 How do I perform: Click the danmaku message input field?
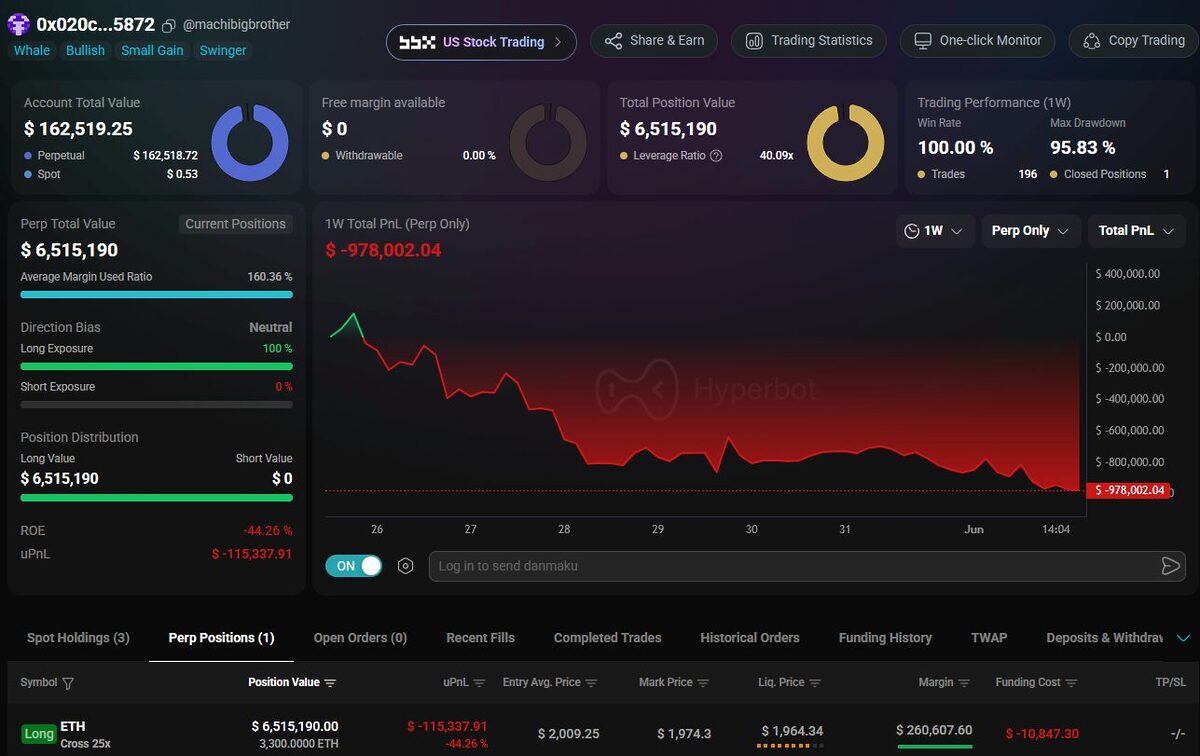click(792, 566)
